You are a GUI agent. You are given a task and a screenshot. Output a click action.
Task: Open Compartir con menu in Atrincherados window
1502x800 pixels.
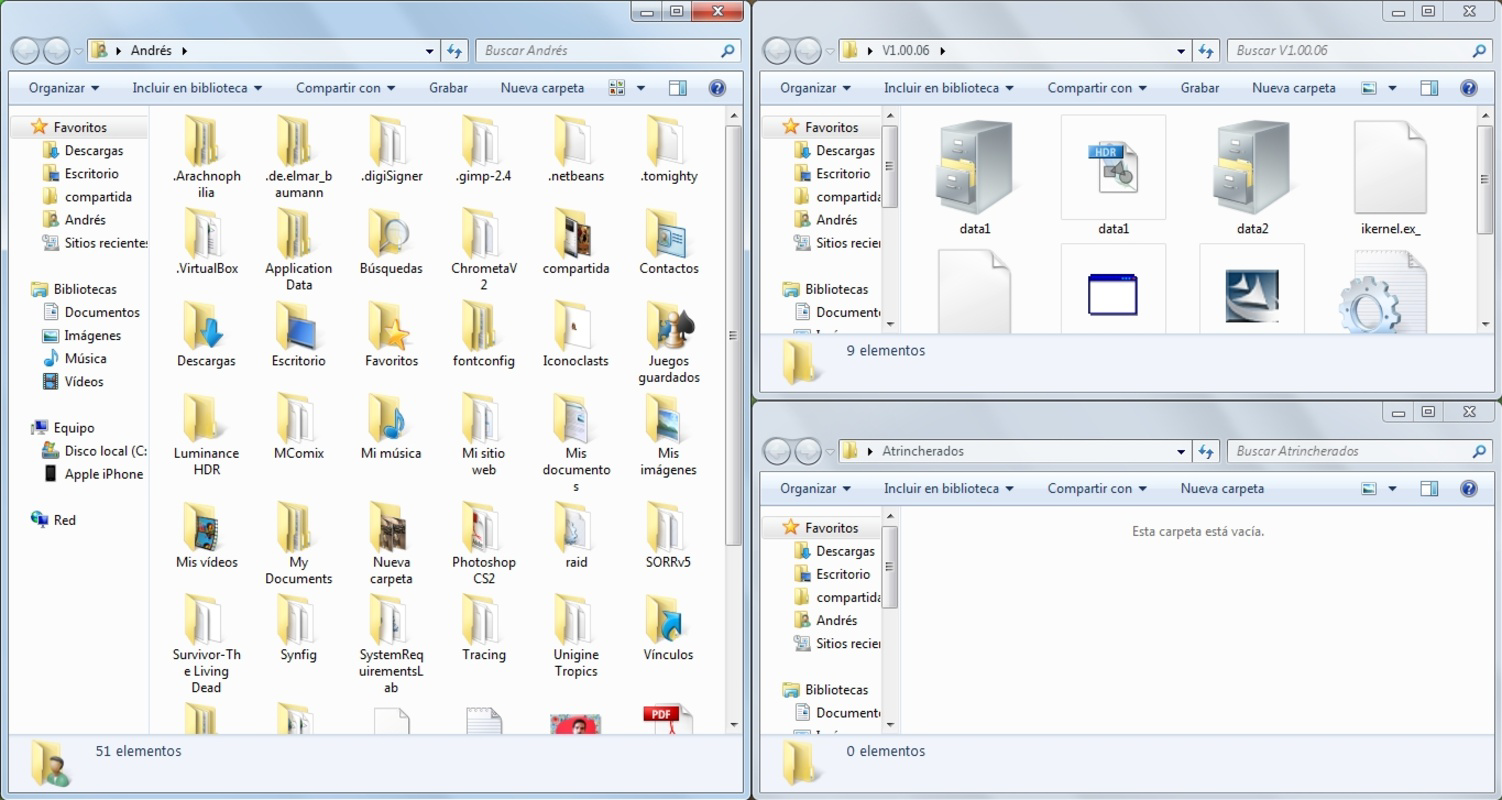(x=1097, y=489)
